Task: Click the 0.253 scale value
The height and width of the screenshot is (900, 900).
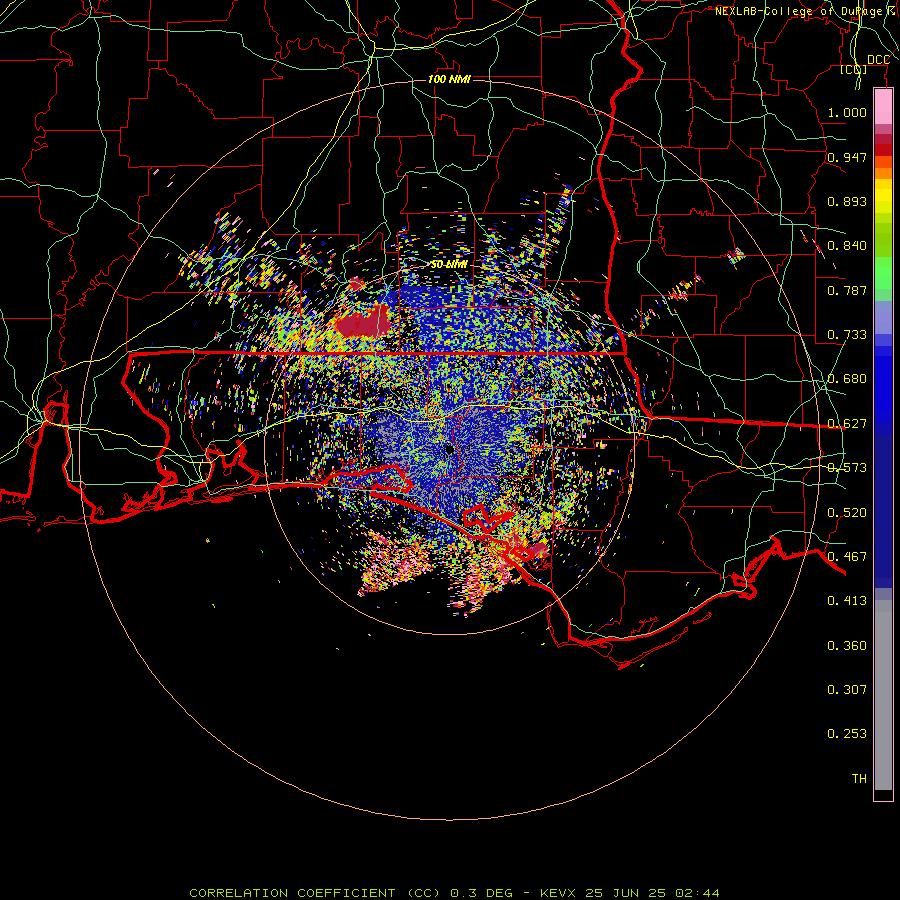Action: click(847, 734)
